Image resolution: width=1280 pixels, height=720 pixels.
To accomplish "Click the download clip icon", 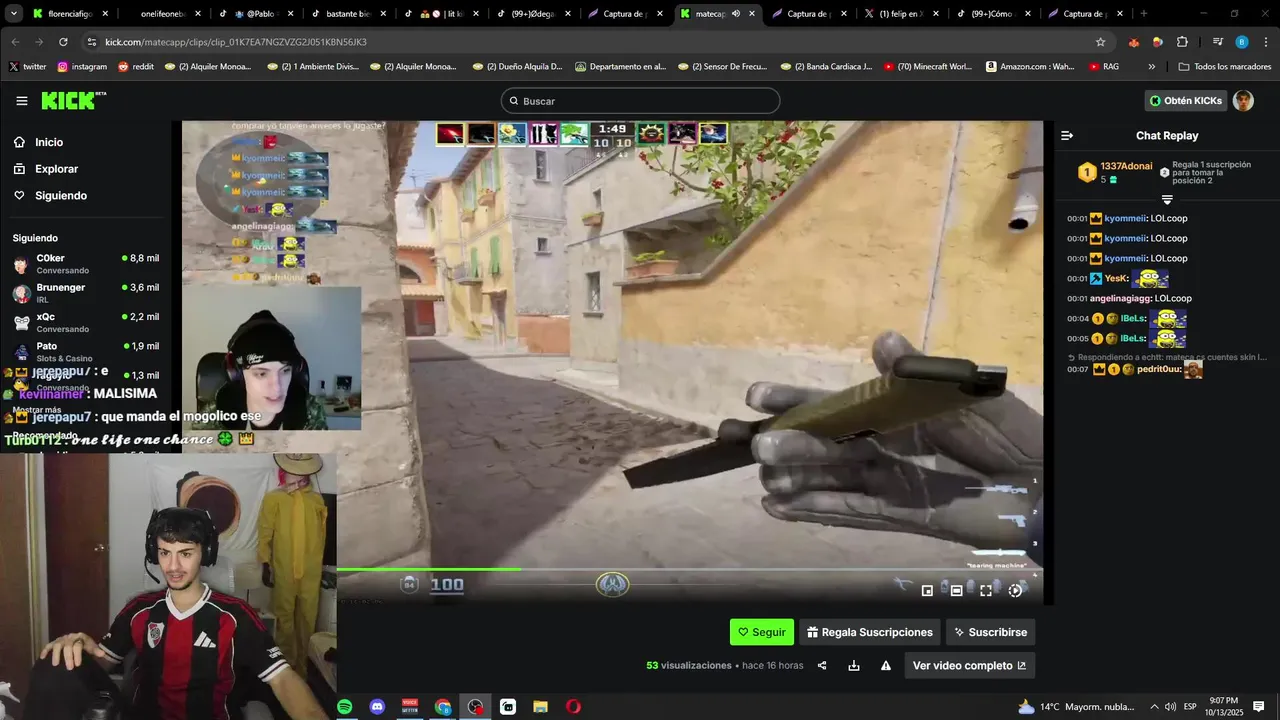I will 854,665.
